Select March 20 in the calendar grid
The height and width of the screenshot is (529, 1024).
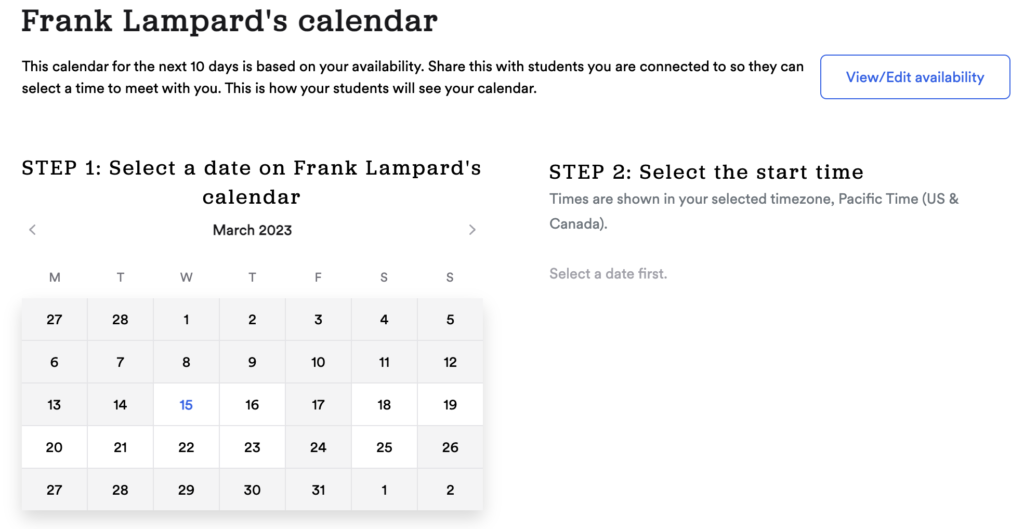click(54, 447)
